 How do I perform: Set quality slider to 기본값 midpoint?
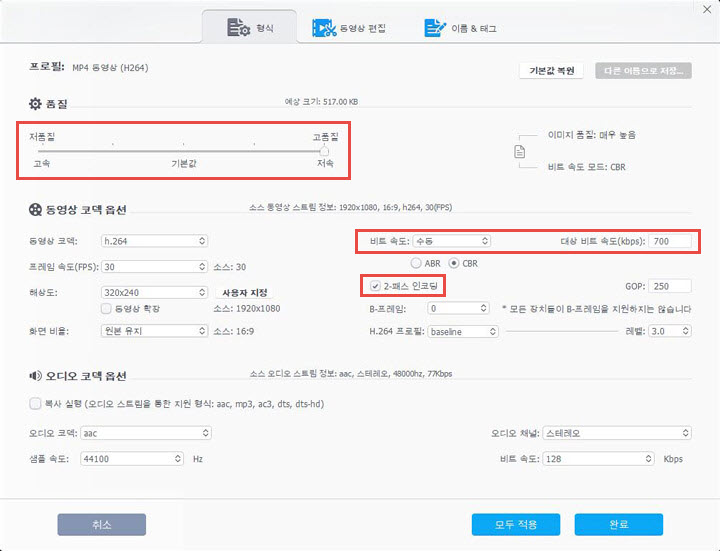point(183,151)
